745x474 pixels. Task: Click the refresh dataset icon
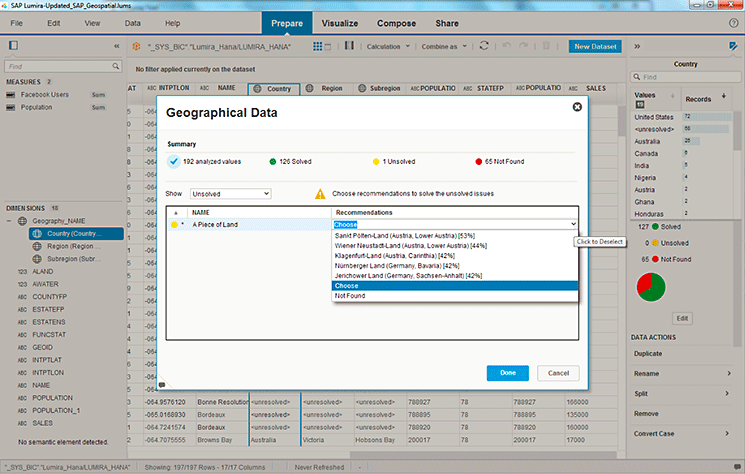pos(485,46)
